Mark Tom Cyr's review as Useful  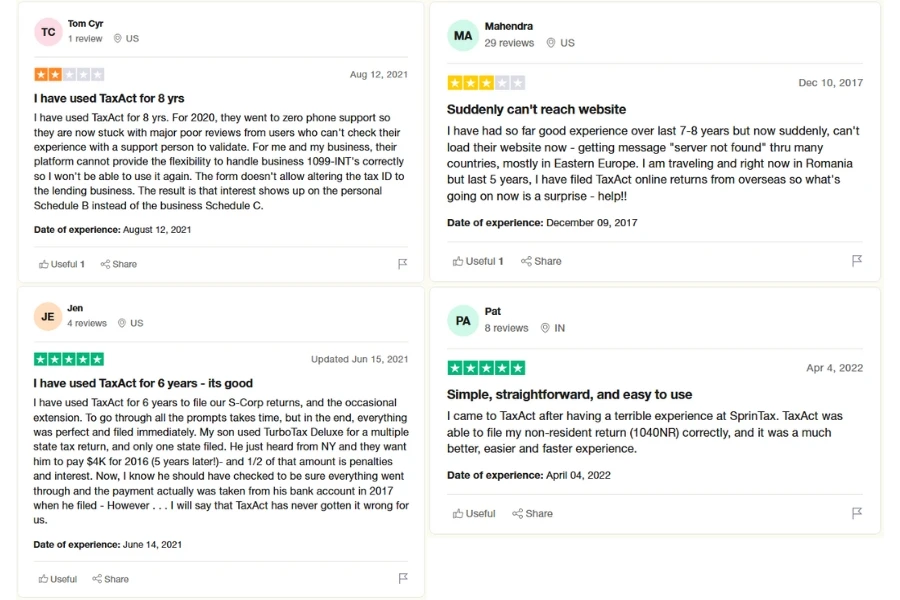60,263
